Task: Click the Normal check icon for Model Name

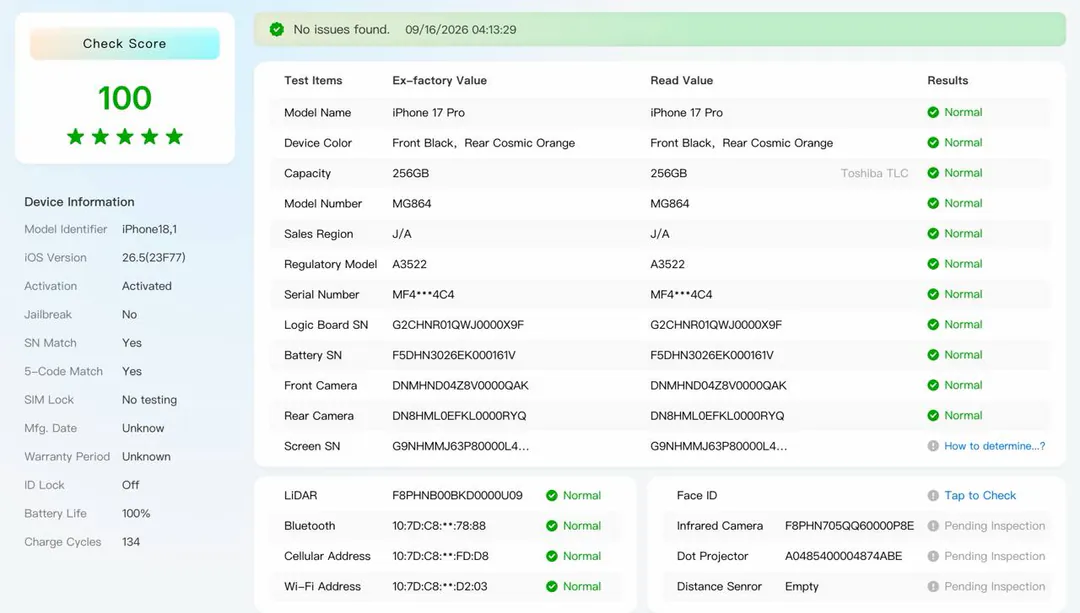Action: pos(933,112)
